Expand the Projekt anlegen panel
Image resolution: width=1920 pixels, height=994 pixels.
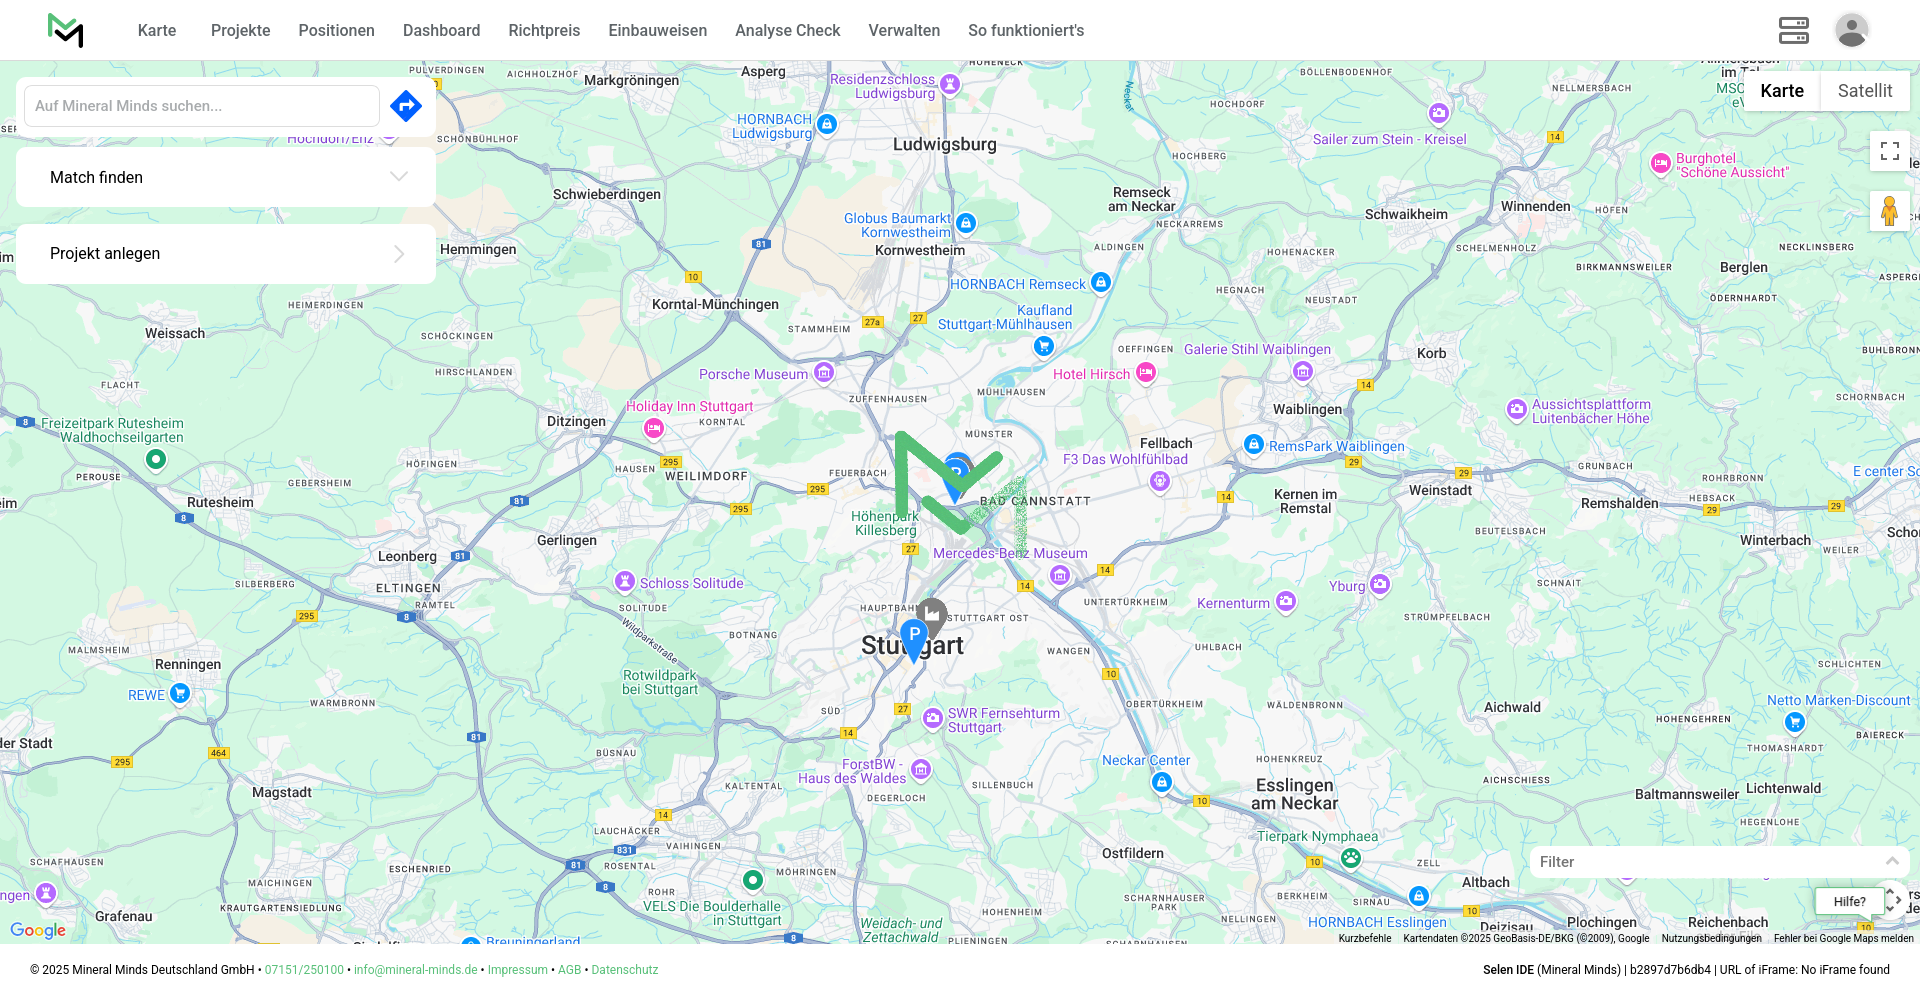pos(226,254)
